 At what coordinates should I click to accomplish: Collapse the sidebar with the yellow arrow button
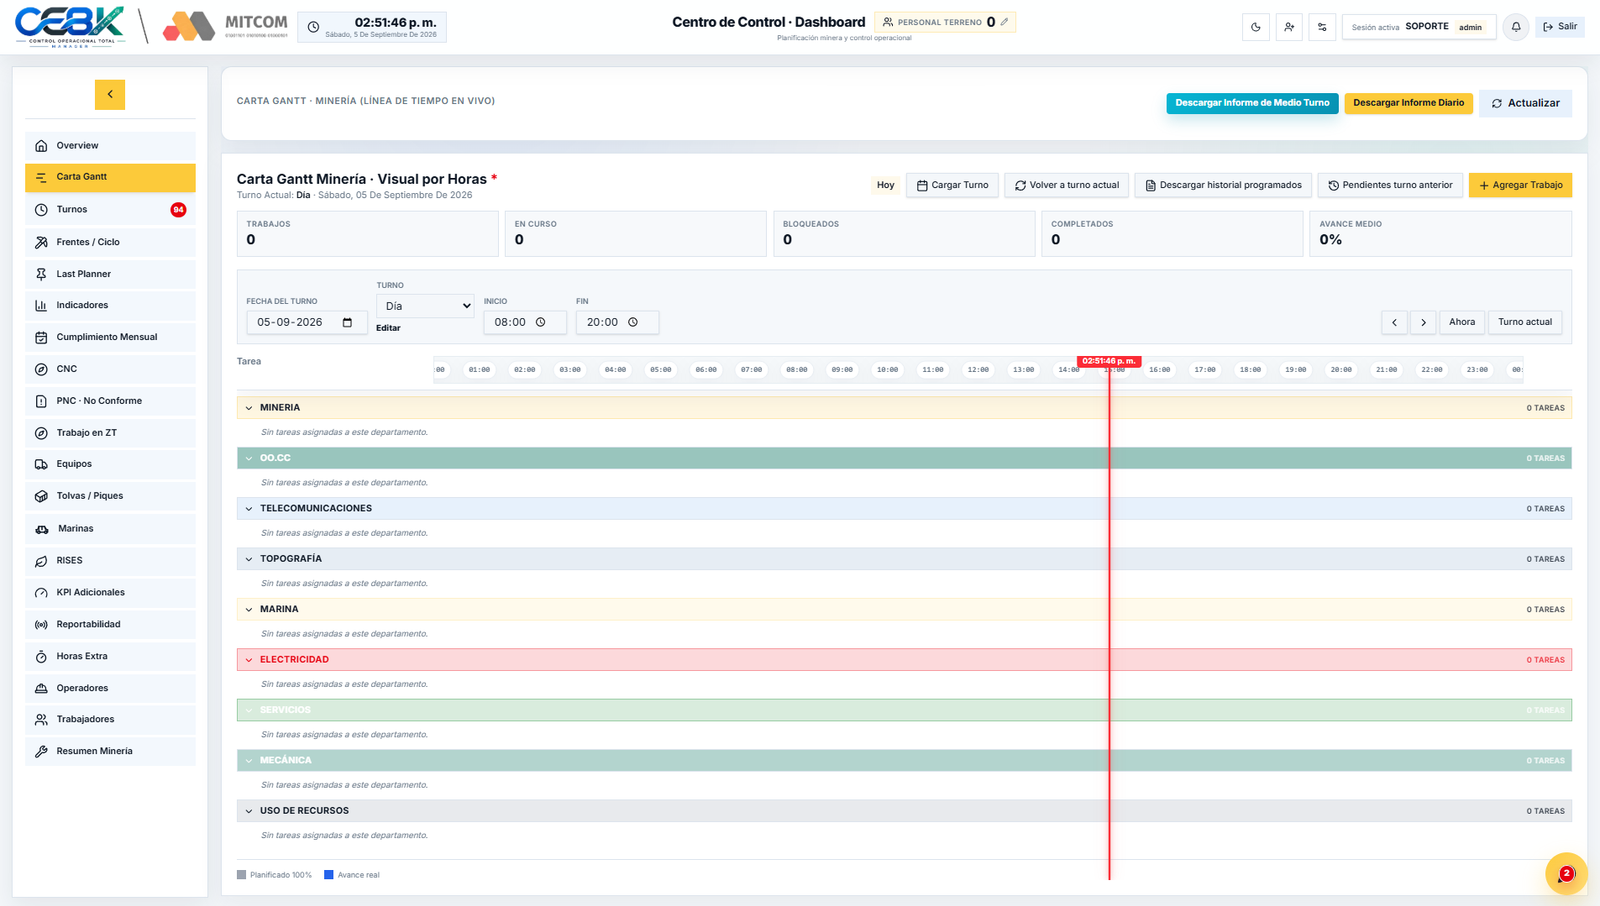110,94
